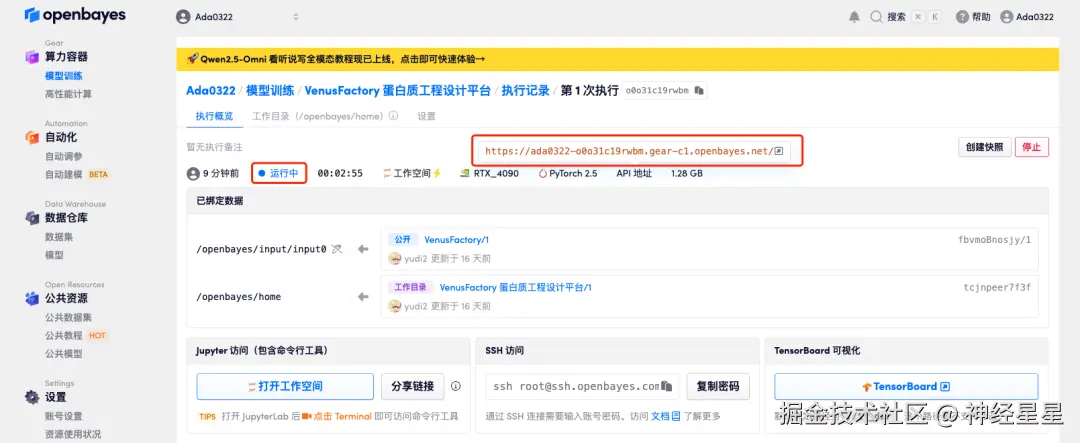Screen dimensions: 1080x443
Task: Open the VenusFactory/1 dataset link
Action: click(x=457, y=240)
